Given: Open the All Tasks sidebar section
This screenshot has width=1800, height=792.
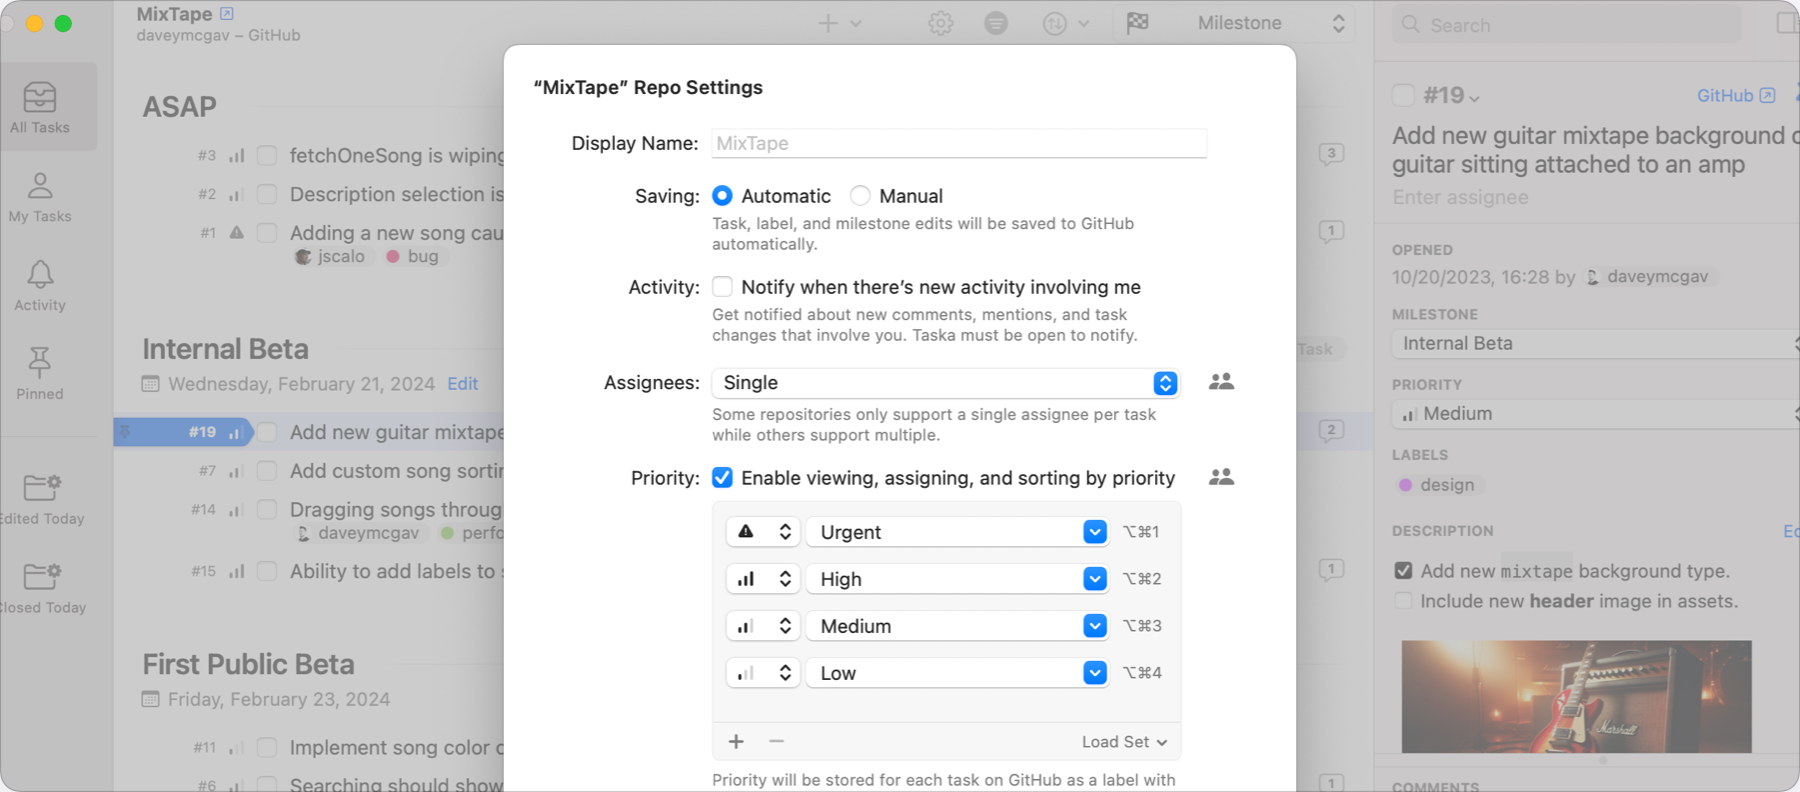Looking at the screenshot, I should pyautogui.click(x=40, y=107).
